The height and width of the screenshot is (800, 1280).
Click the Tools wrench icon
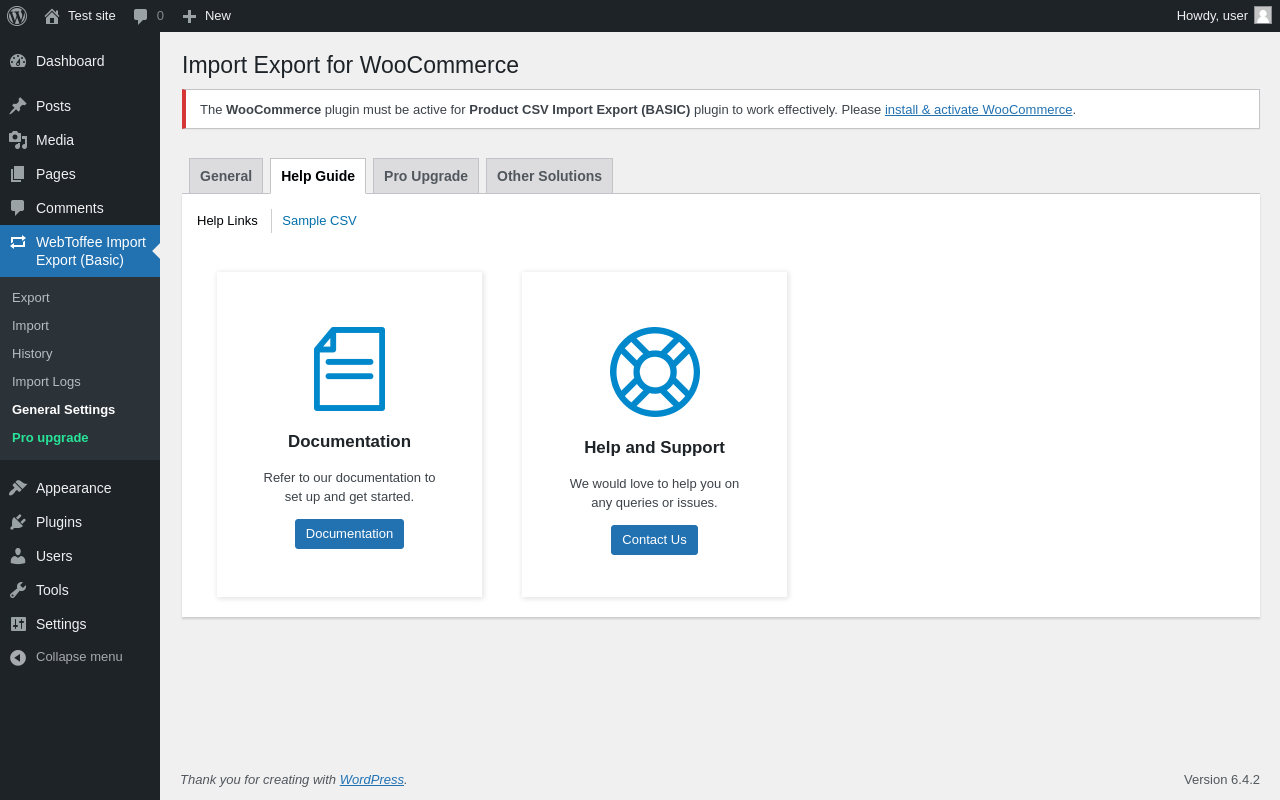(18, 590)
